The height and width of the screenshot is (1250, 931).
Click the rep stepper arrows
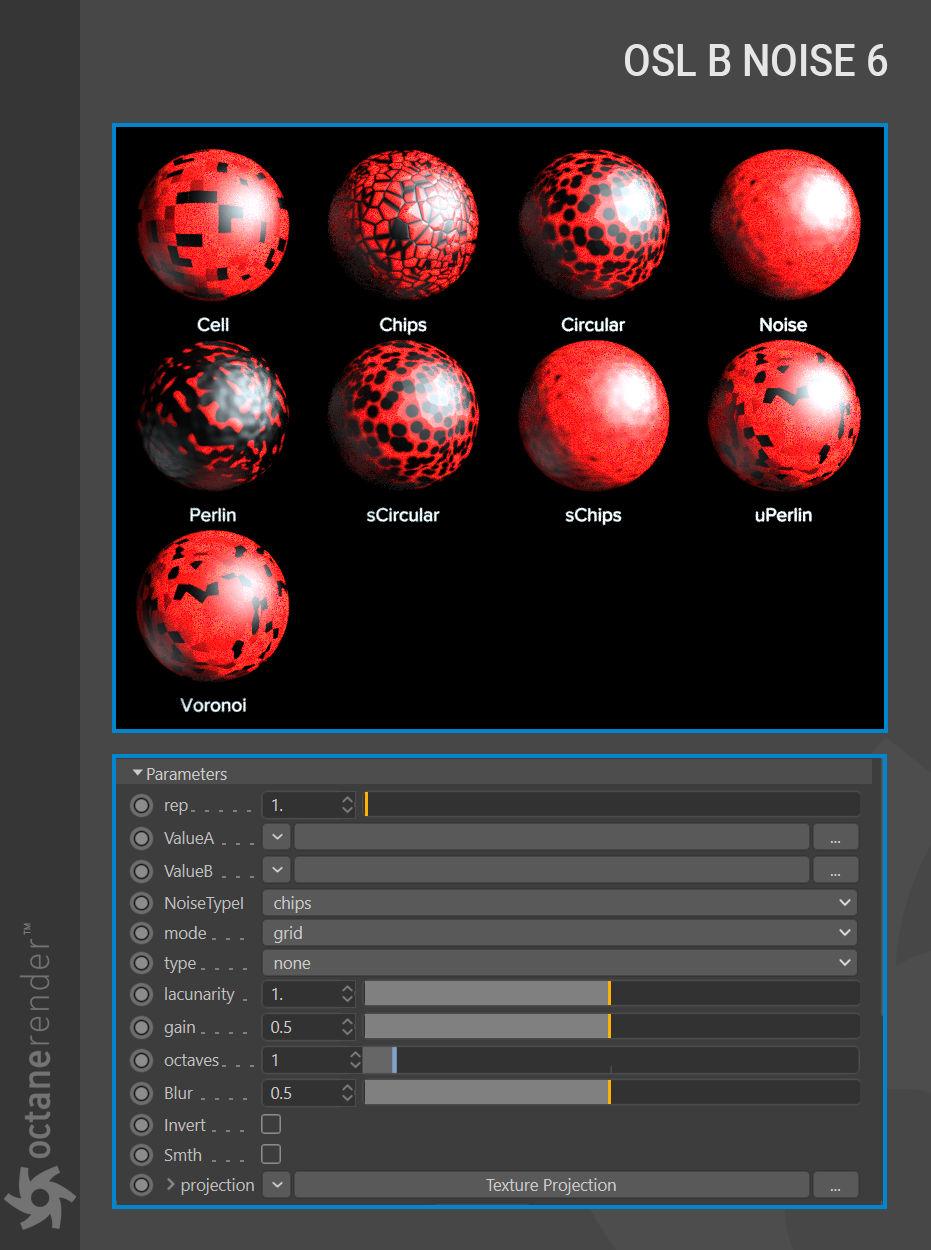(347, 804)
